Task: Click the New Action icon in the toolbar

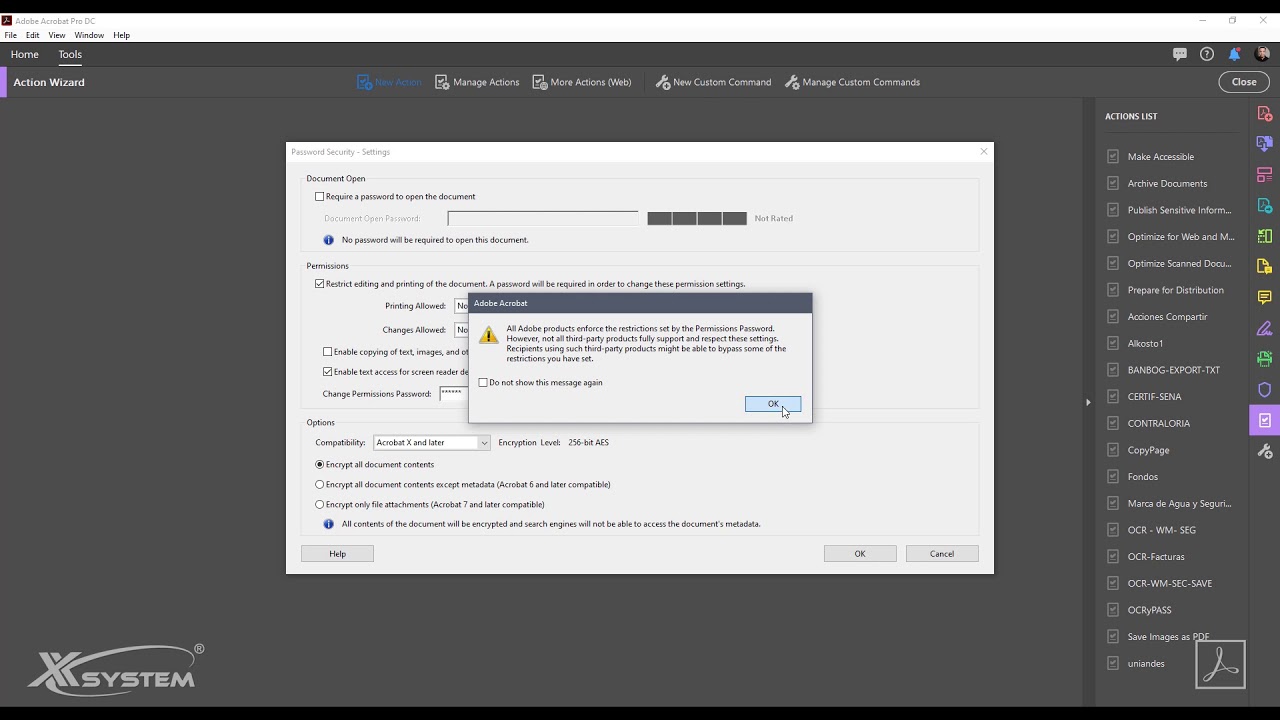Action: [364, 82]
